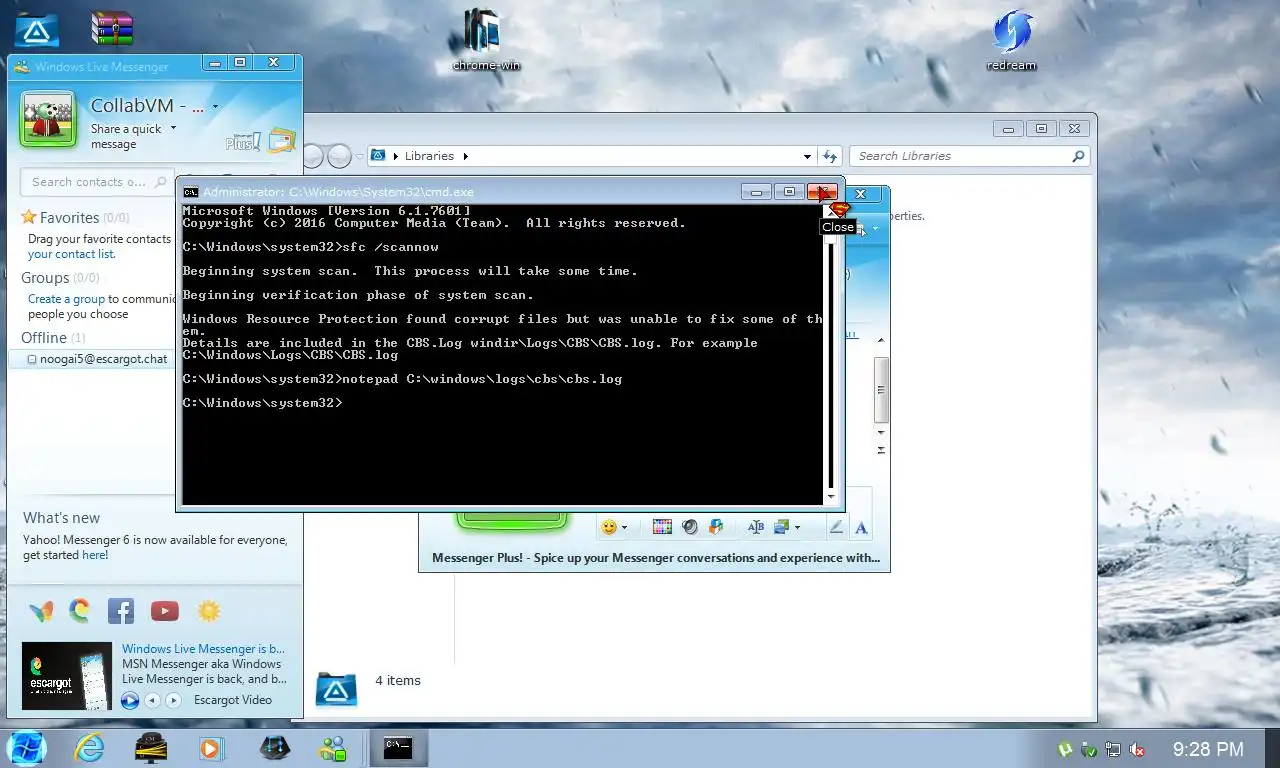Switch to the cmd.exe taskbar button
This screenshot has height=768, width=1280.
[398, 747]
